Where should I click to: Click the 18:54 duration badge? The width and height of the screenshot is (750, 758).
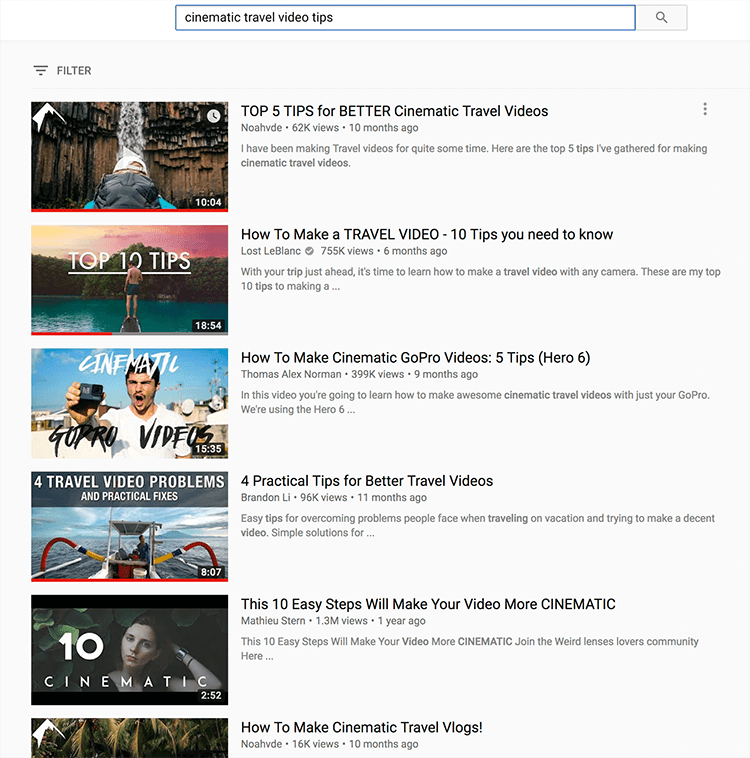coord(208,325)
